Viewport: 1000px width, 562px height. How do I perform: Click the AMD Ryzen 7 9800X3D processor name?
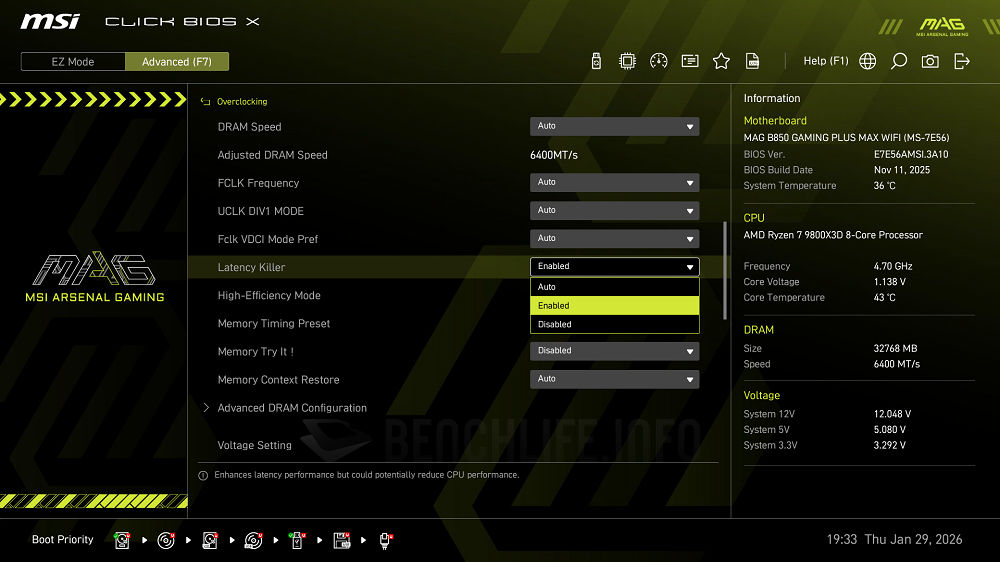pos(833,235)
